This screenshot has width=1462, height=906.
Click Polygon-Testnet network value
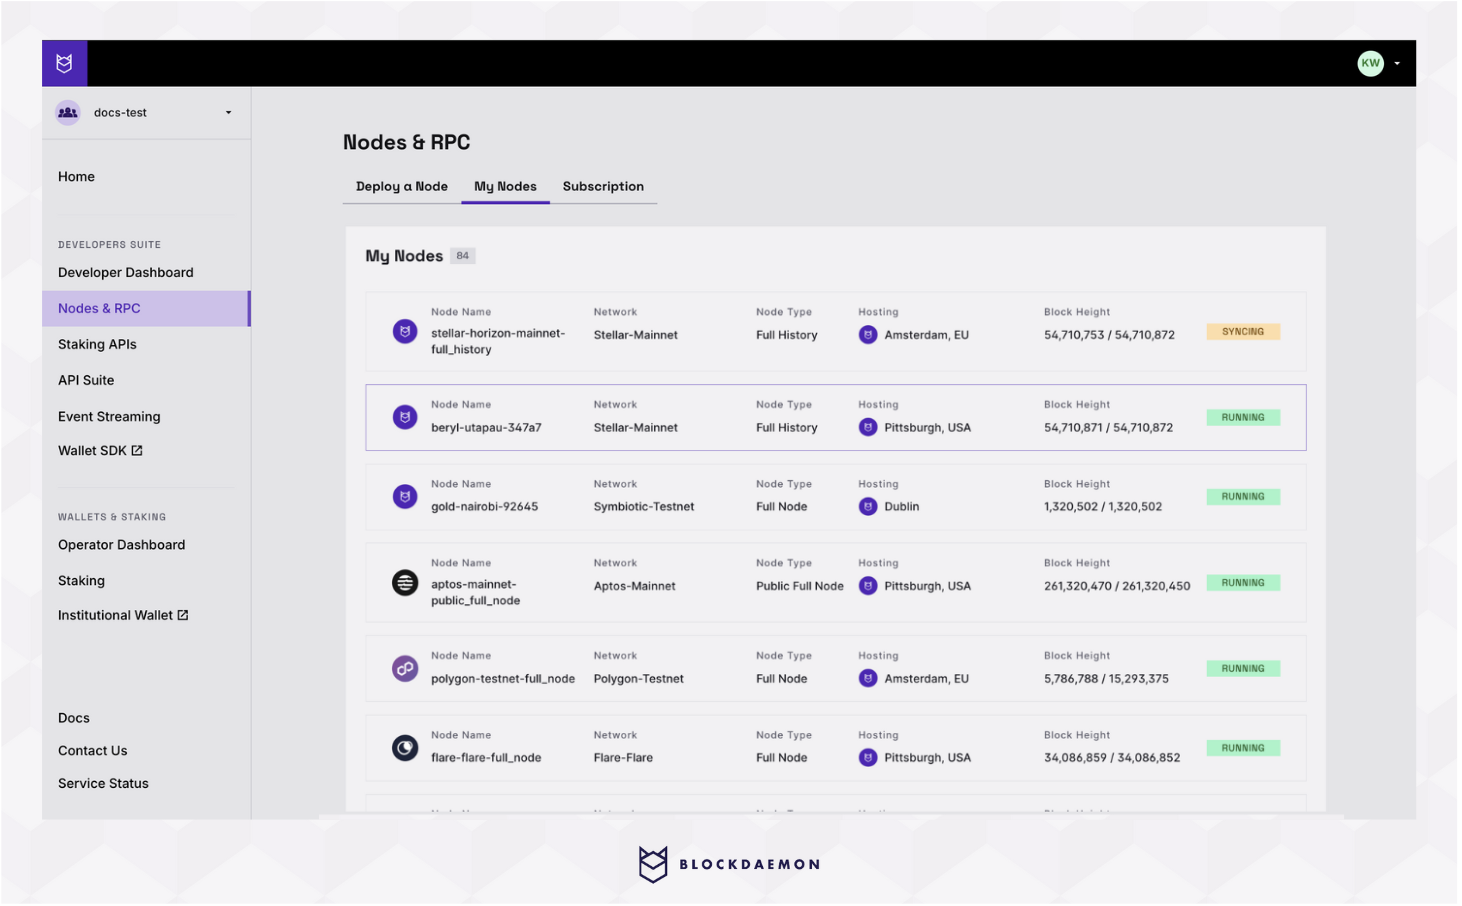[x=639, y=679]
